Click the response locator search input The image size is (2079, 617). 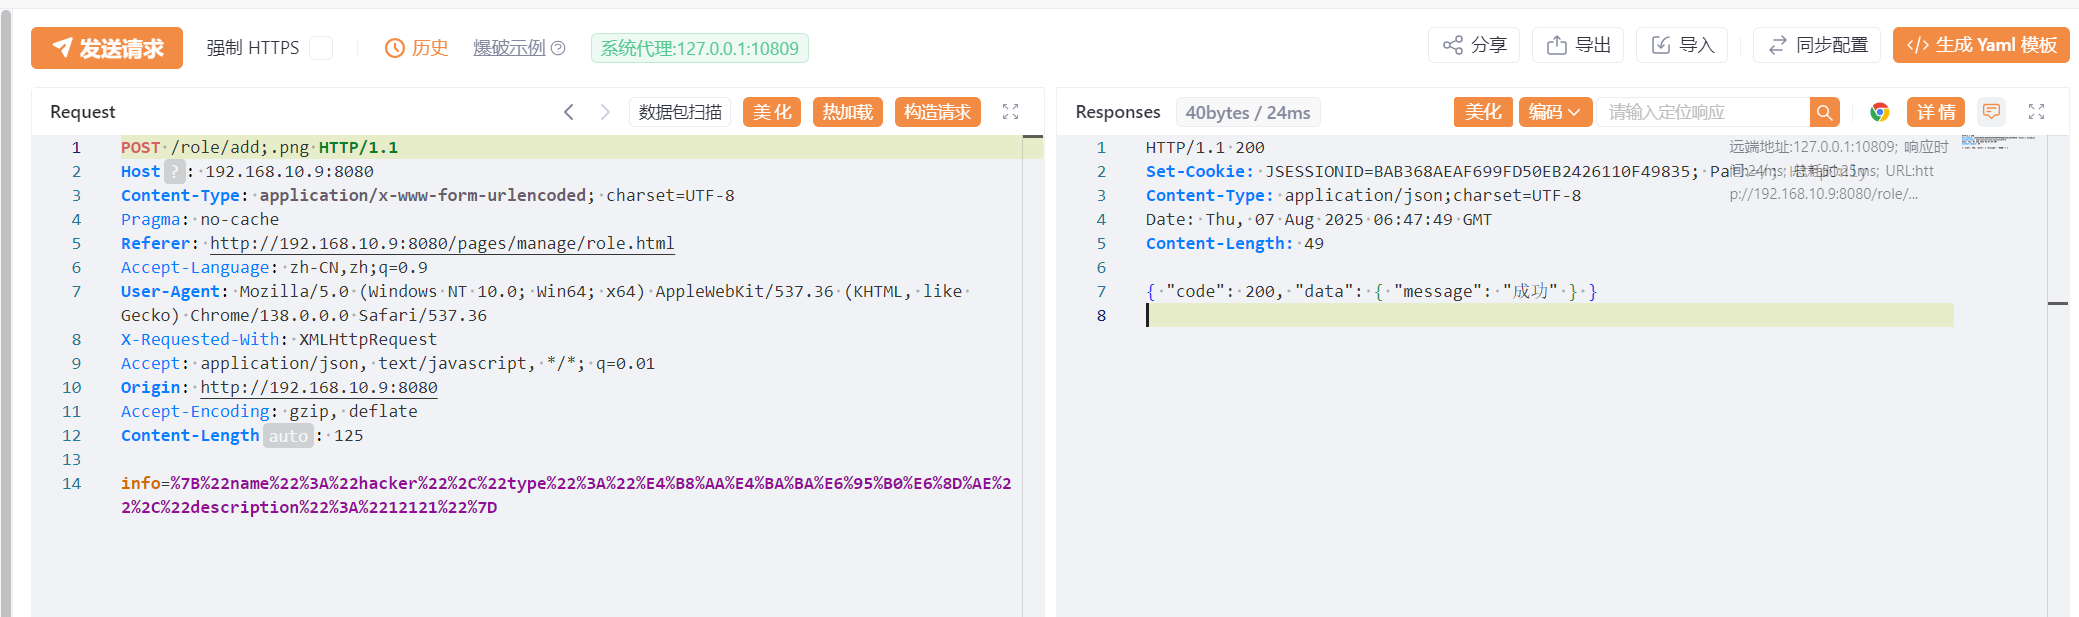tap(1703, 112)
